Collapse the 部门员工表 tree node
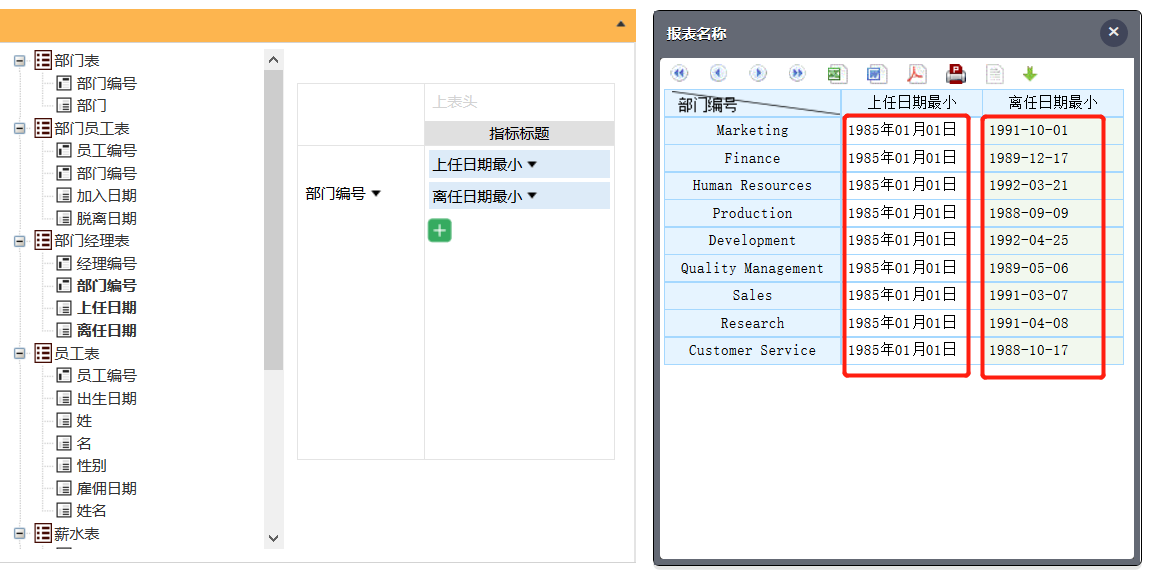Viewport: 1150px width, 573px height. click(20, 128)
